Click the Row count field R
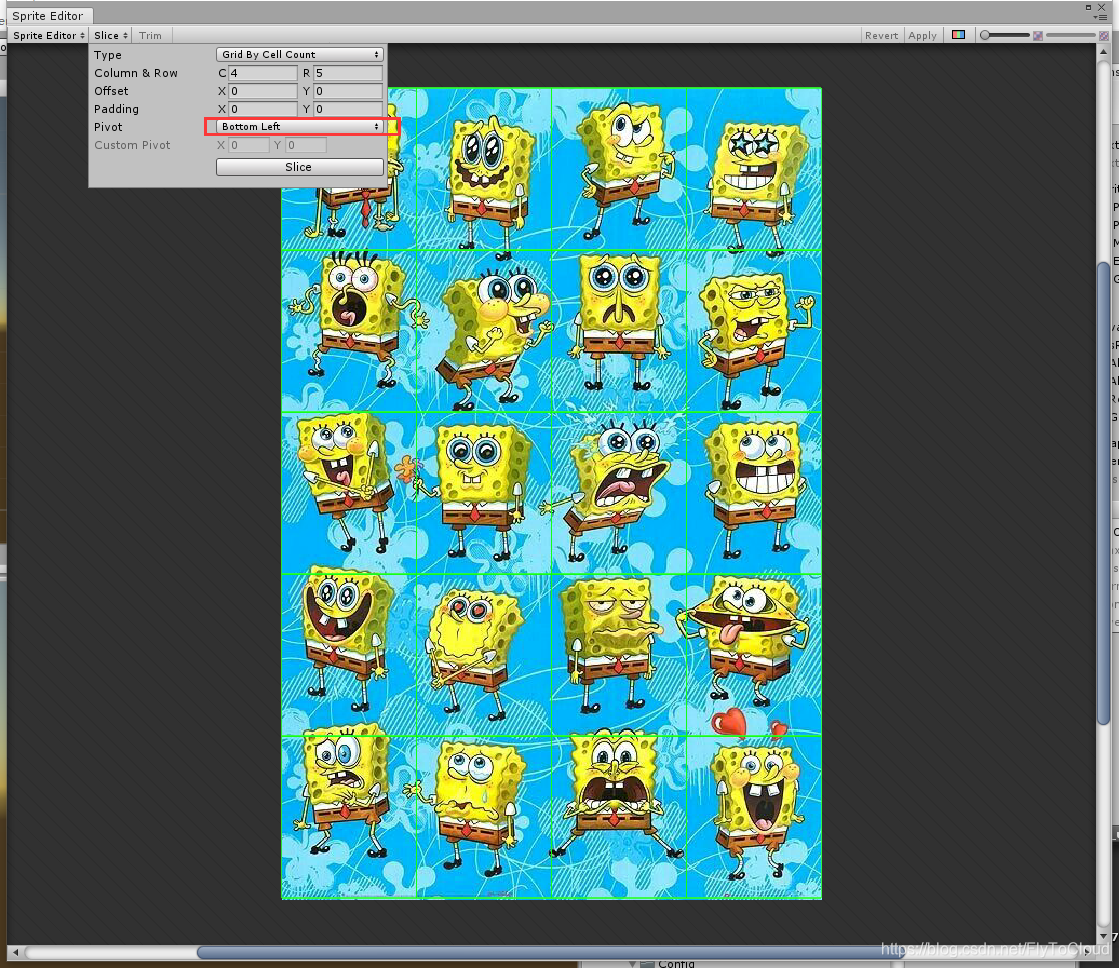Viewport: 1119px width, 968px height. (348, 73)
